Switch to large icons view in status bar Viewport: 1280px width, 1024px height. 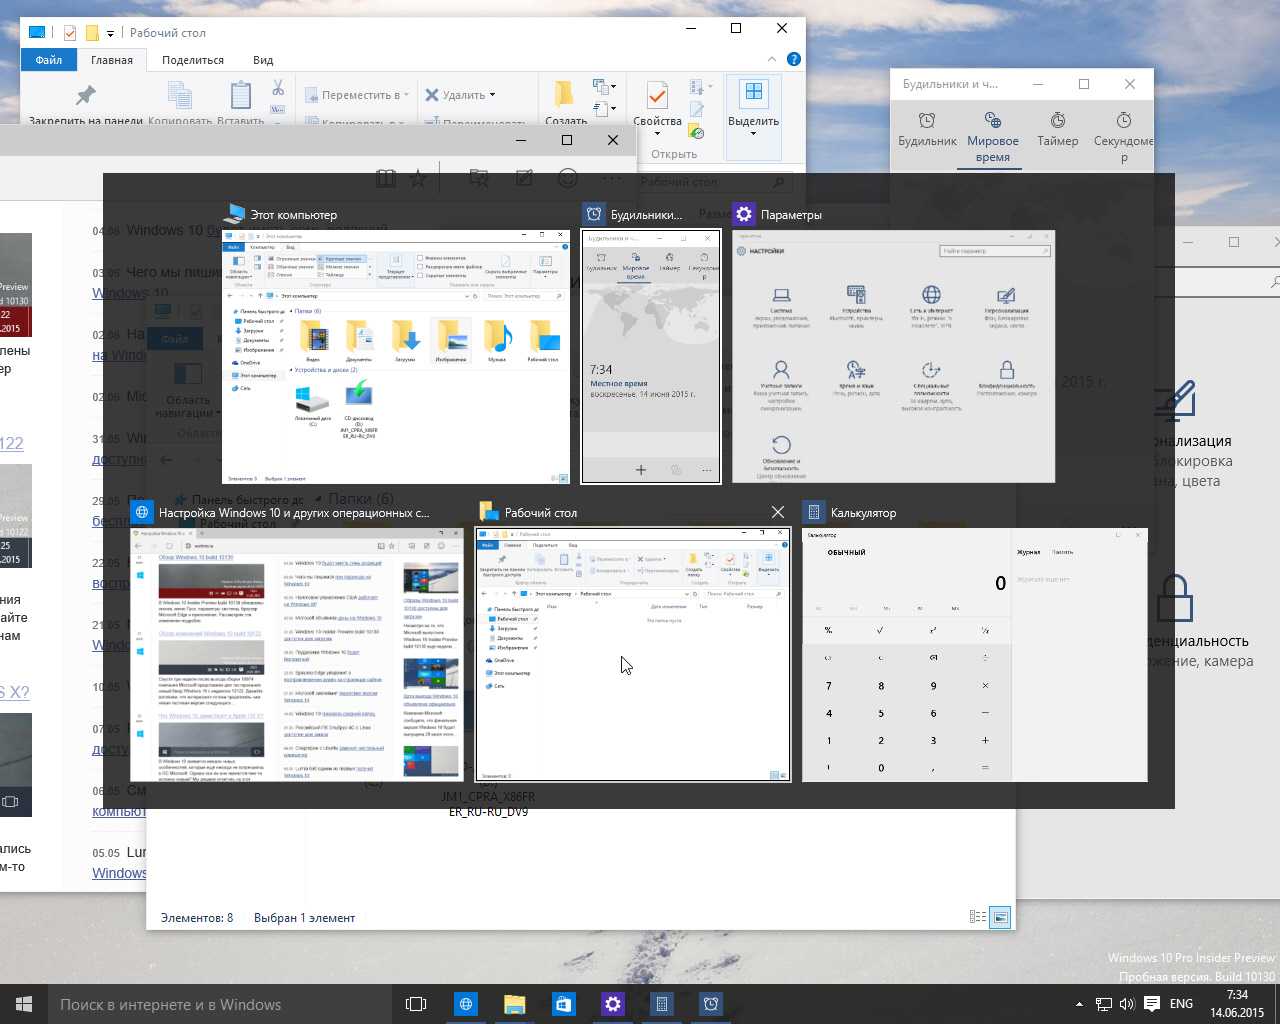(x=999, y=917)
